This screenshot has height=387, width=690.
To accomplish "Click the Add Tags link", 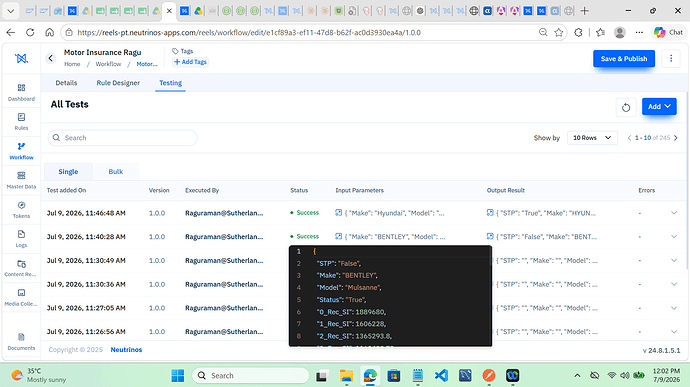I will point(190,62).
